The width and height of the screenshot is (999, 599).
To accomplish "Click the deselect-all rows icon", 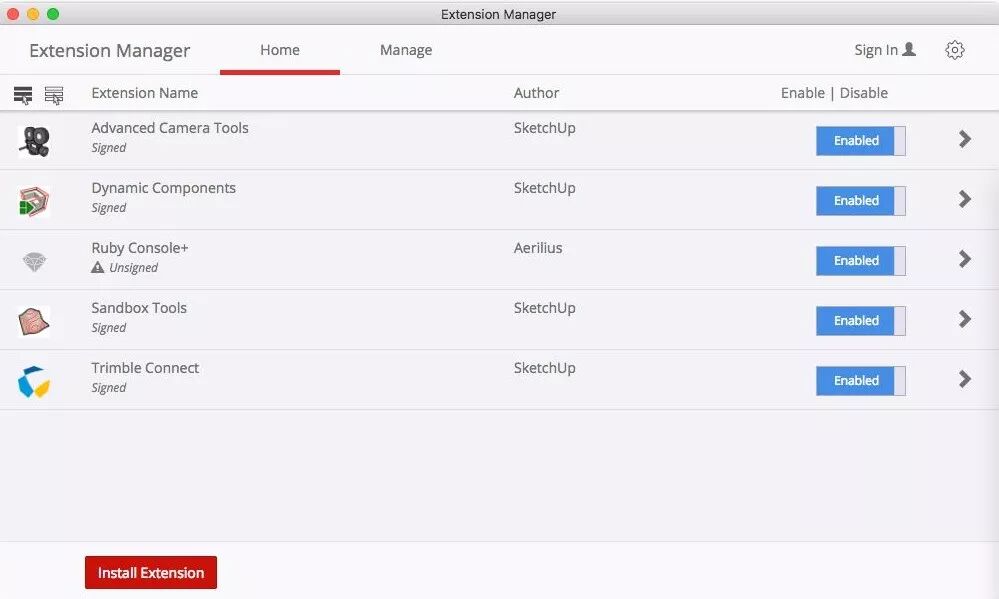I will [x=54, y=95].
